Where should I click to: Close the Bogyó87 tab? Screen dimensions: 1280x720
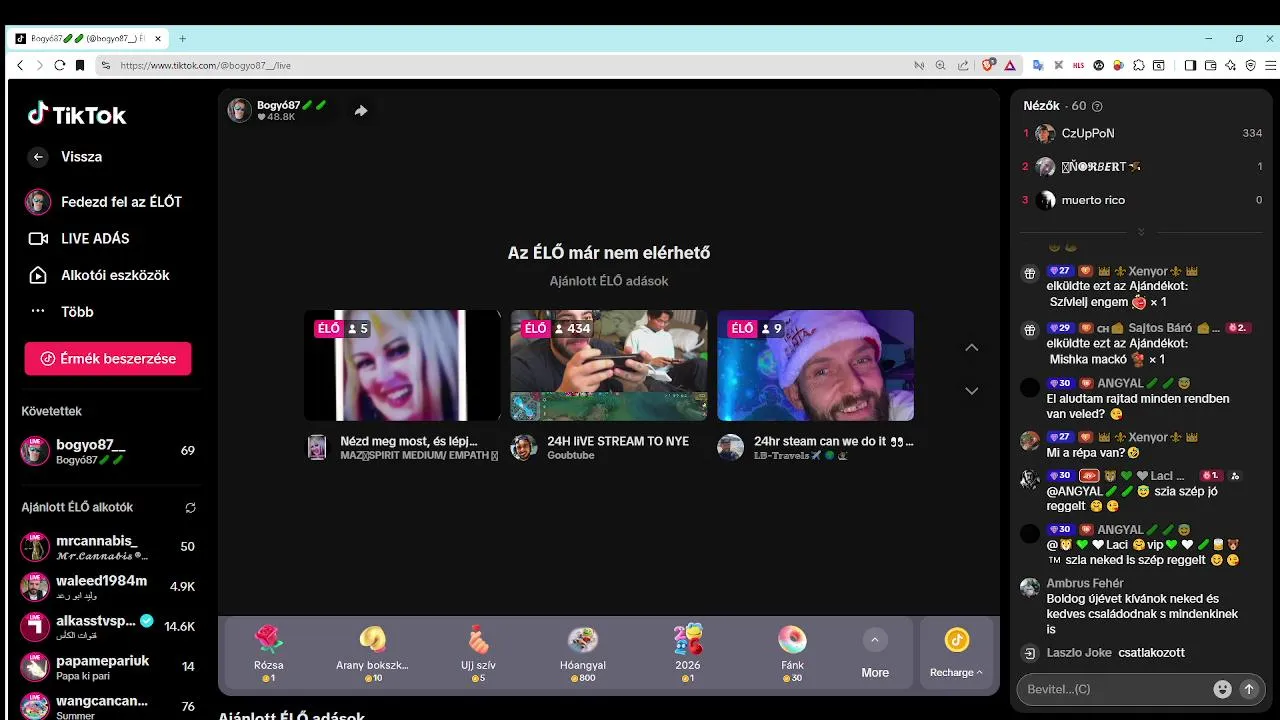pos(158,39)
